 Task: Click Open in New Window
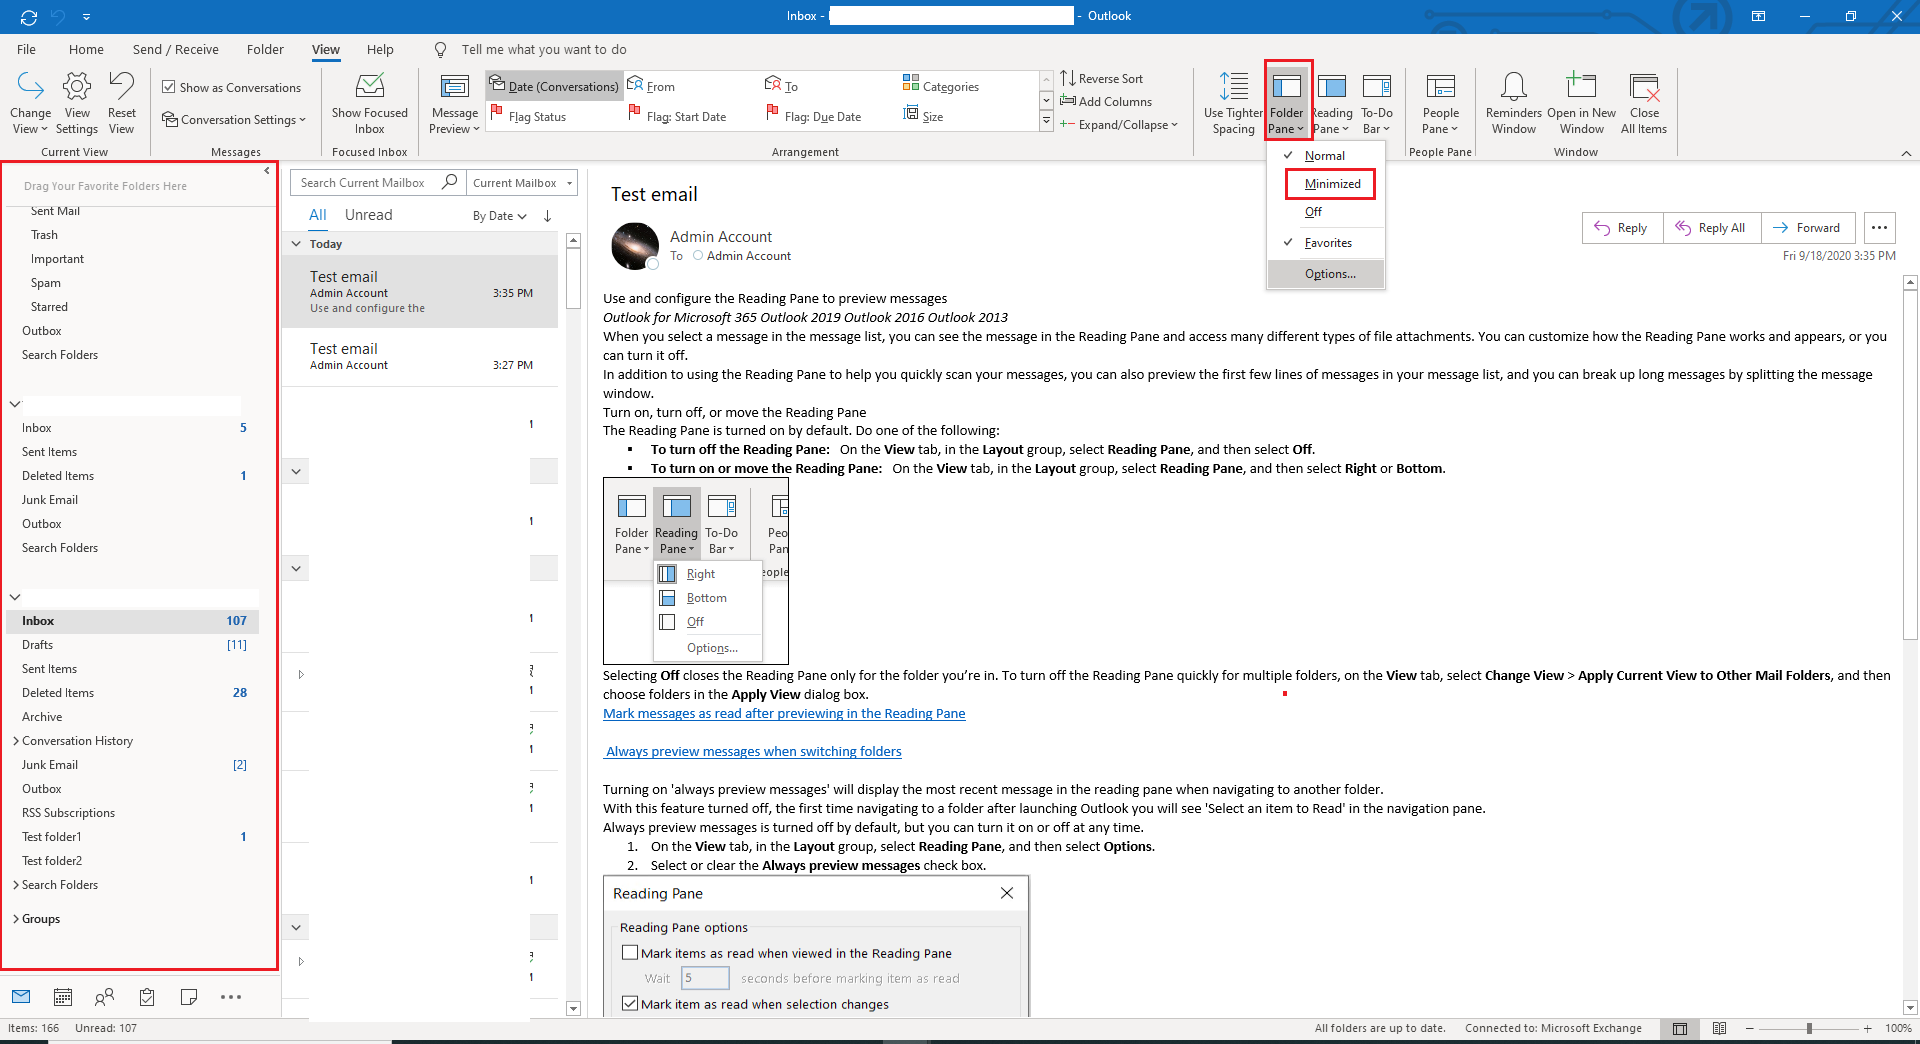[x=1581, y=103]
